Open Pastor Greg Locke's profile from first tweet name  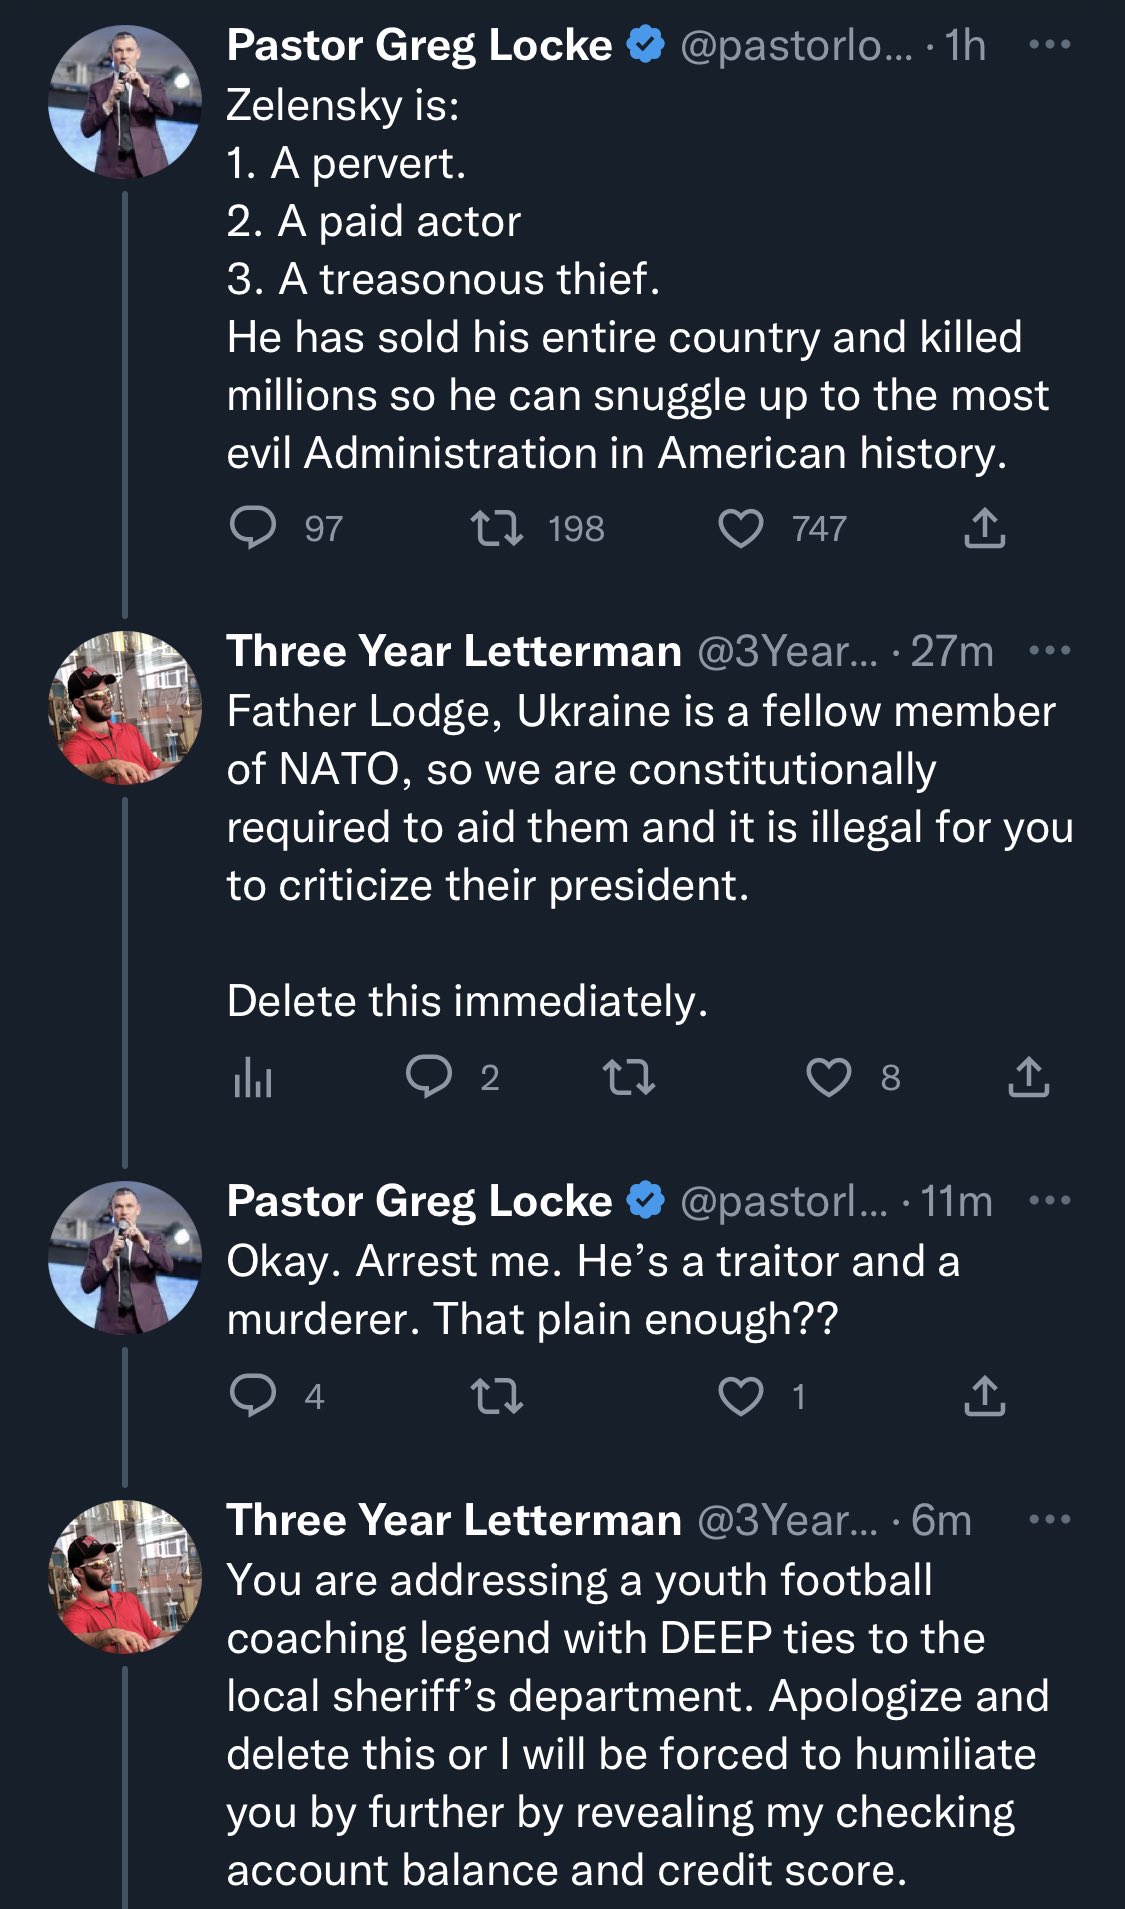tap(419, 45)
